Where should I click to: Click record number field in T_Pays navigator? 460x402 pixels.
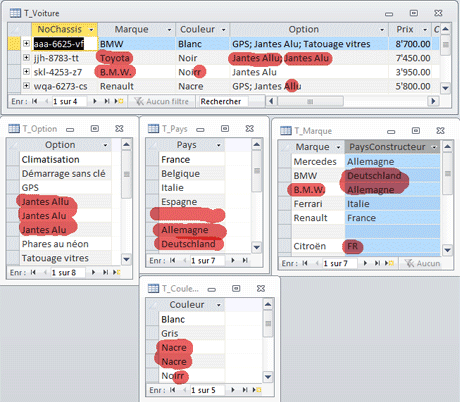[207, 260]
